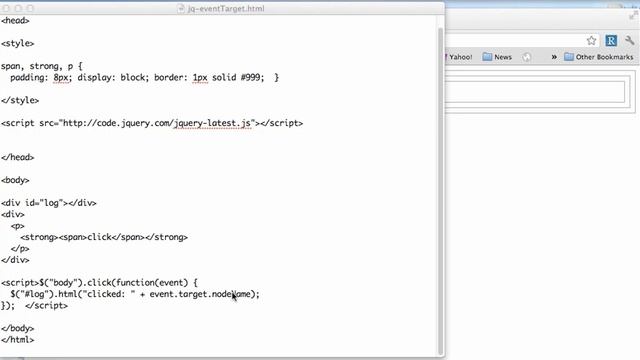640x360 pixels.
Task: Click the "span, strong, p {" selector line
Action: click(x=42, y=66)
